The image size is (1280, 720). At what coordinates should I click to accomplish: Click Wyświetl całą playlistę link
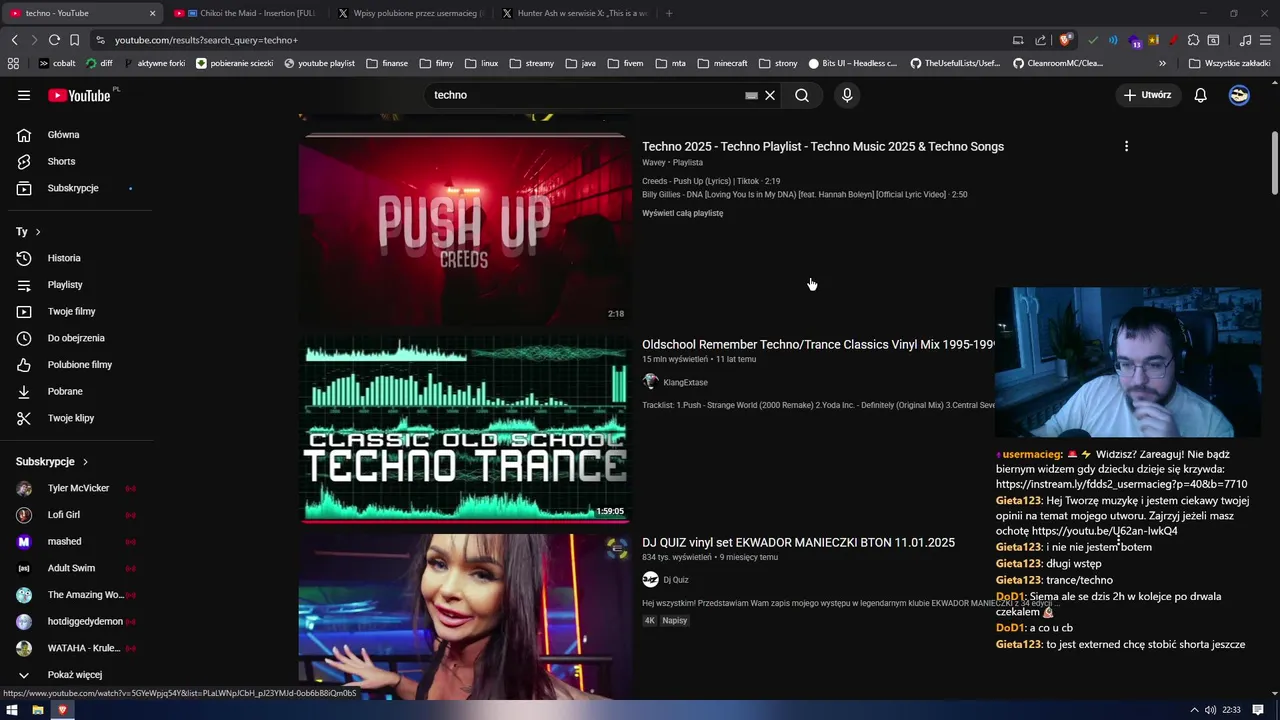pos(682,213)
